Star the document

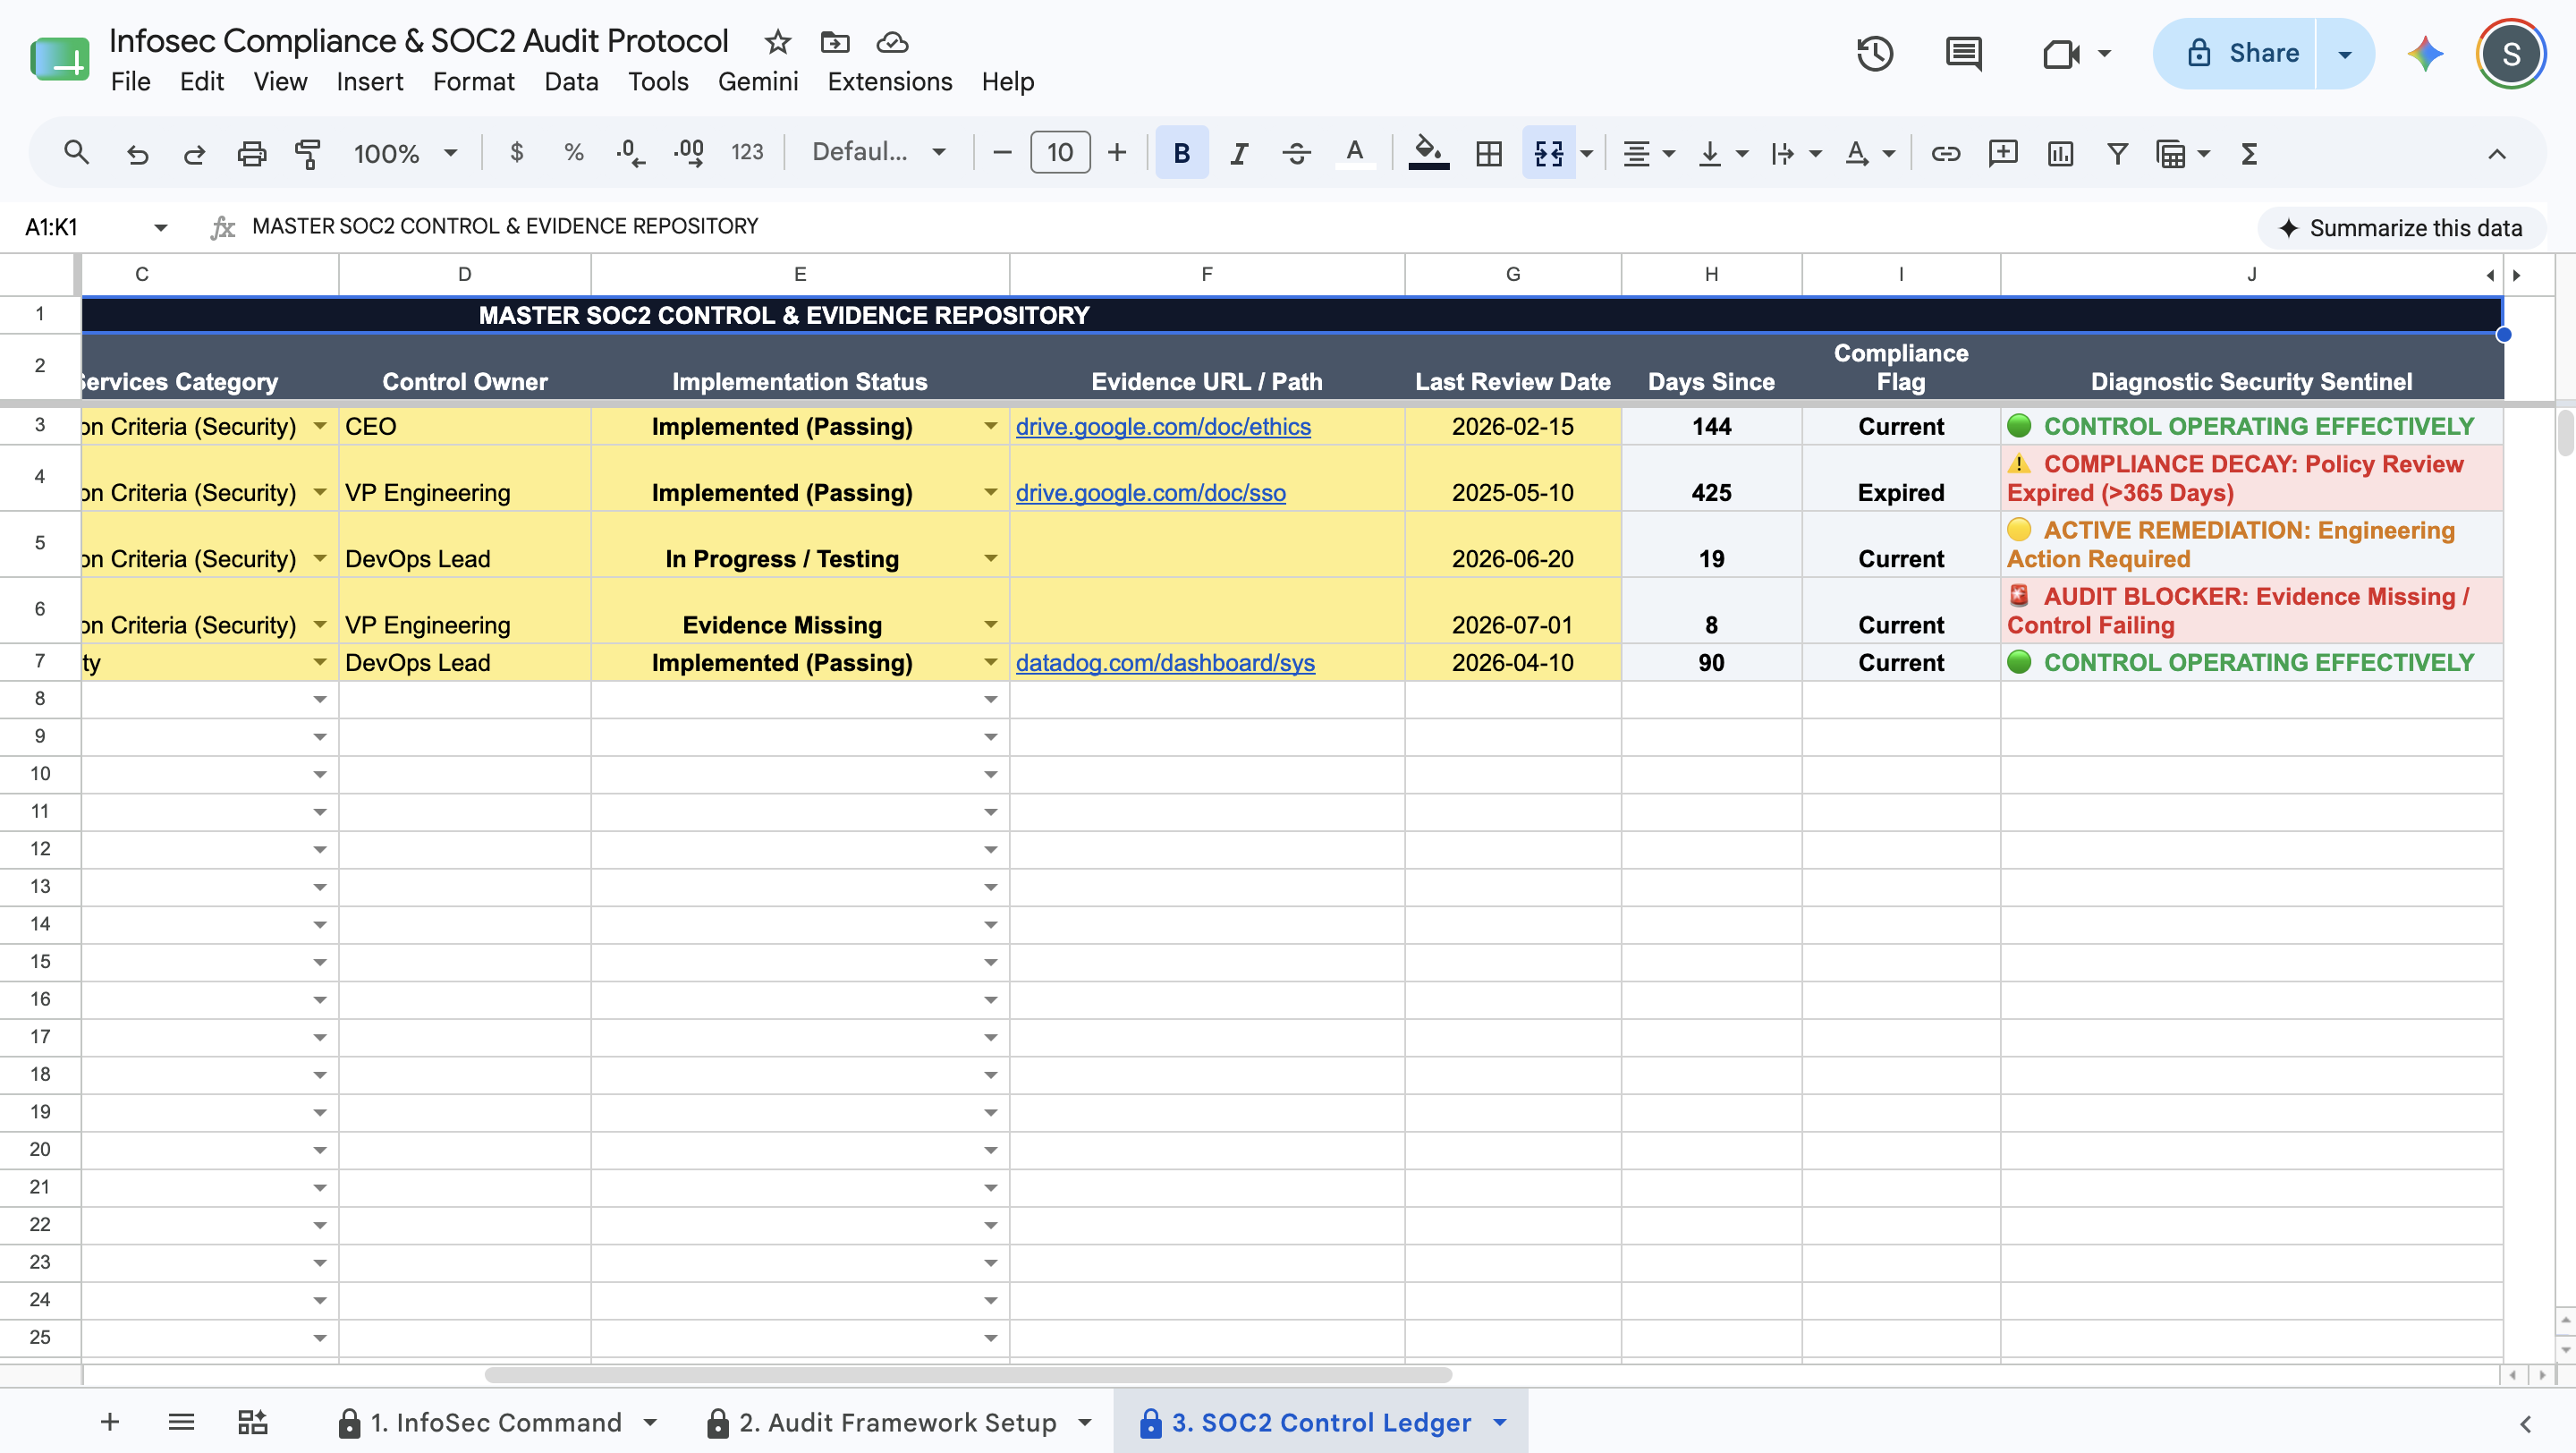click(x=777, y=42)
